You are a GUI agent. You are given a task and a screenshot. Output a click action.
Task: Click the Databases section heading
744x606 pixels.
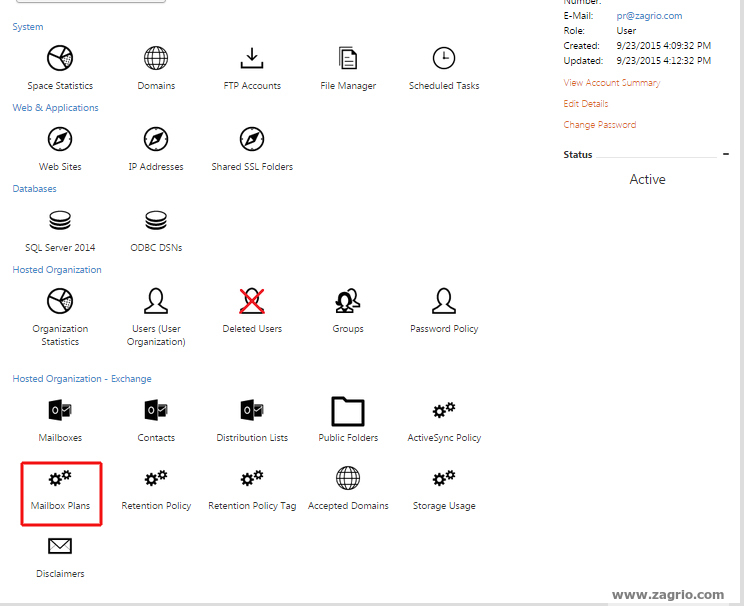click(34, 189)
